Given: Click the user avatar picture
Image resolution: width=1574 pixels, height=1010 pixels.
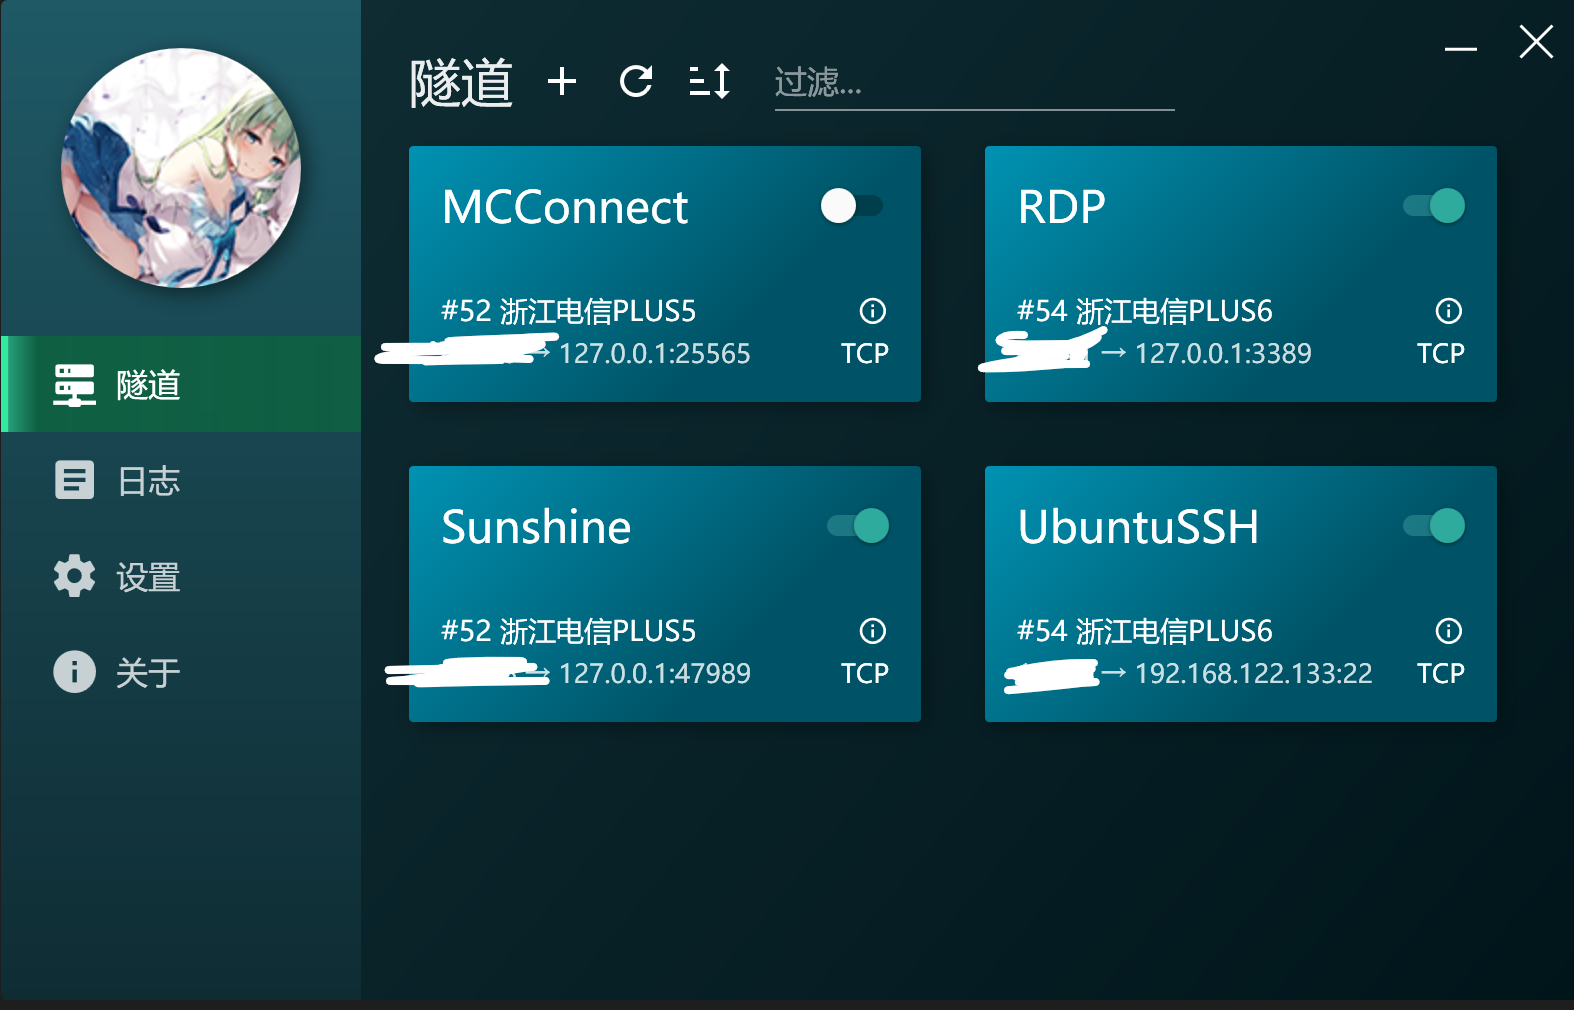Looking at the screenshot, I should point(181,168).
